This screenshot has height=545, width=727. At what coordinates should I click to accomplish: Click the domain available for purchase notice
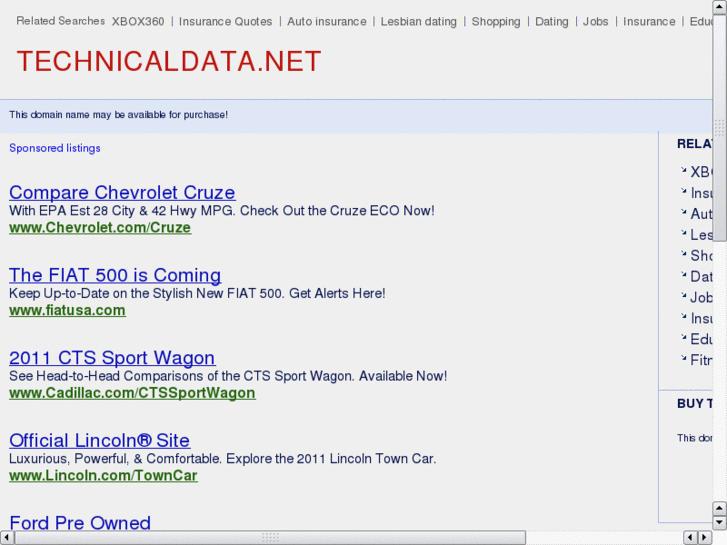pyautogui.click(x=119, y=115)
